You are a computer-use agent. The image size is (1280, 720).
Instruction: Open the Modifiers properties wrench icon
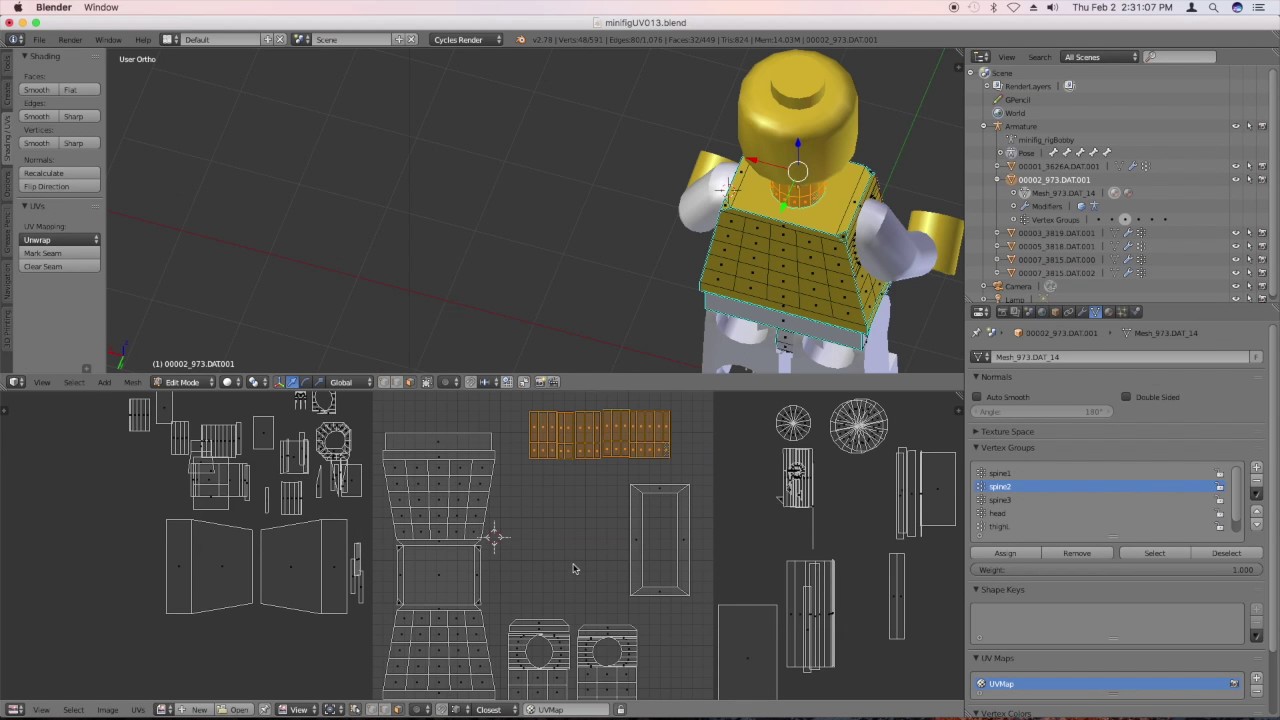pyautogui.click(x=1082, y=312)
